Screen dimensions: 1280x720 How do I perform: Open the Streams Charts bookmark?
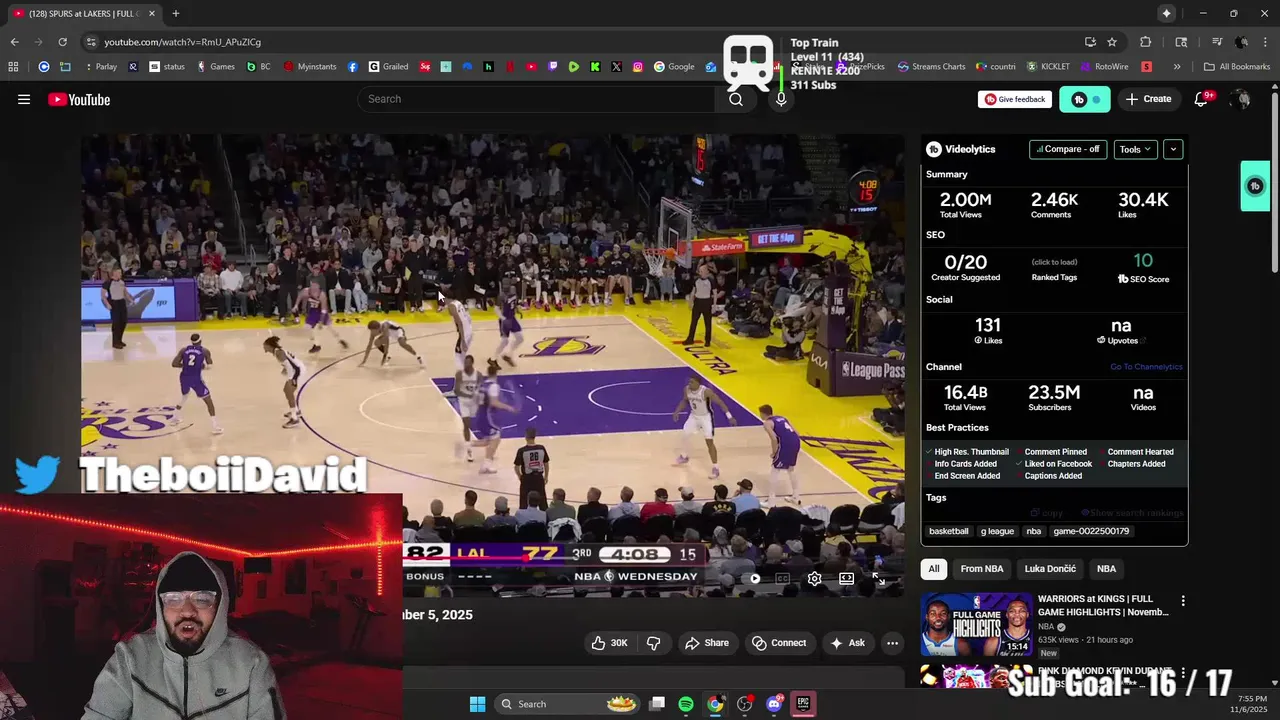pos(931,67)
